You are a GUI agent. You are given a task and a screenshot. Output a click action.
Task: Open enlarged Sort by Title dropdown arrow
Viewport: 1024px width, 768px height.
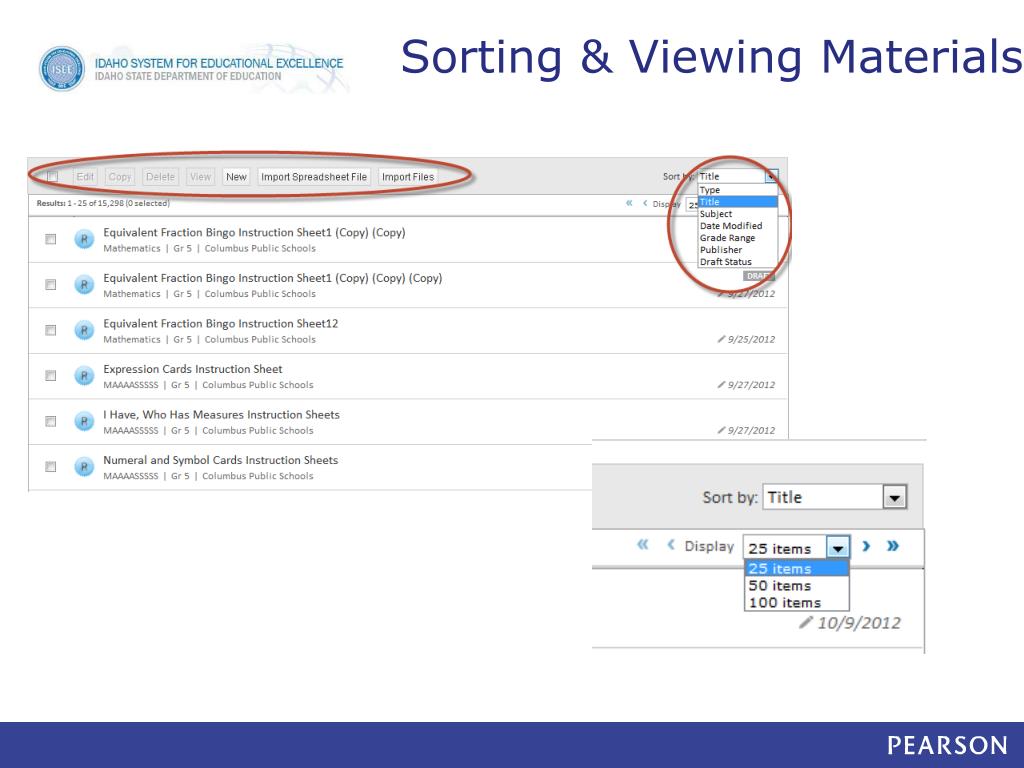[894, 498]
